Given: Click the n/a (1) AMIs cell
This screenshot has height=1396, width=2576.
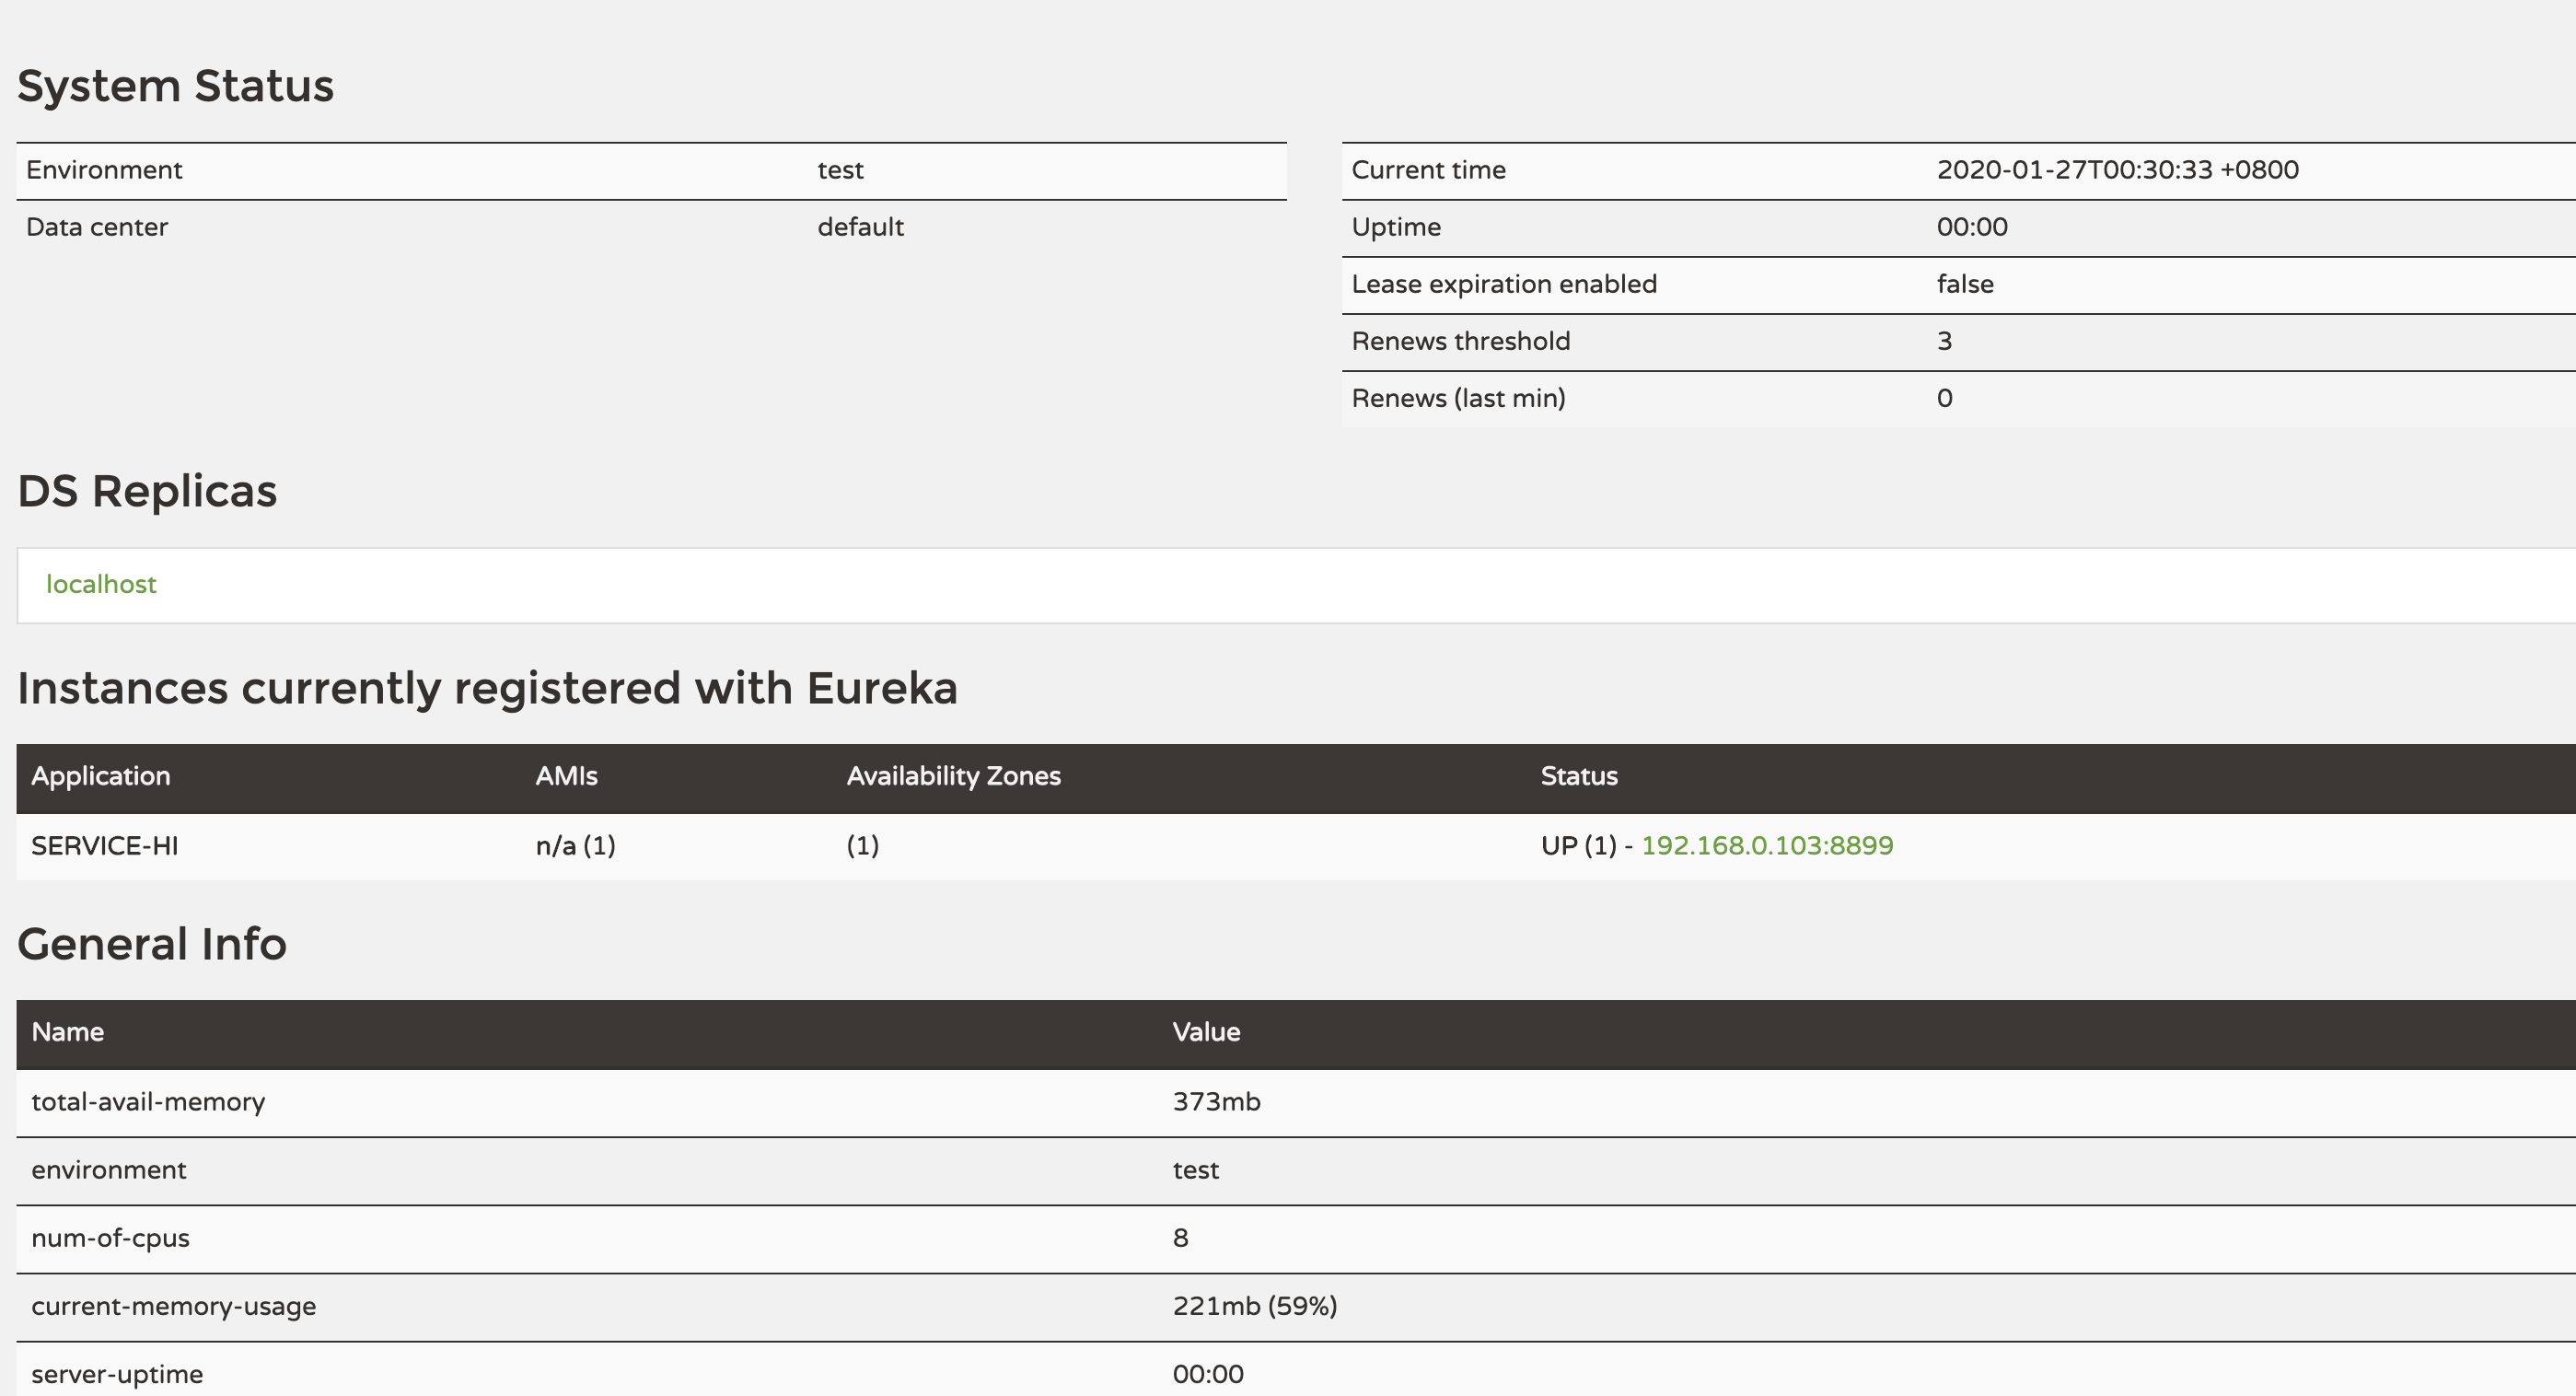Looking at the screenshot, I should point(576,846).
